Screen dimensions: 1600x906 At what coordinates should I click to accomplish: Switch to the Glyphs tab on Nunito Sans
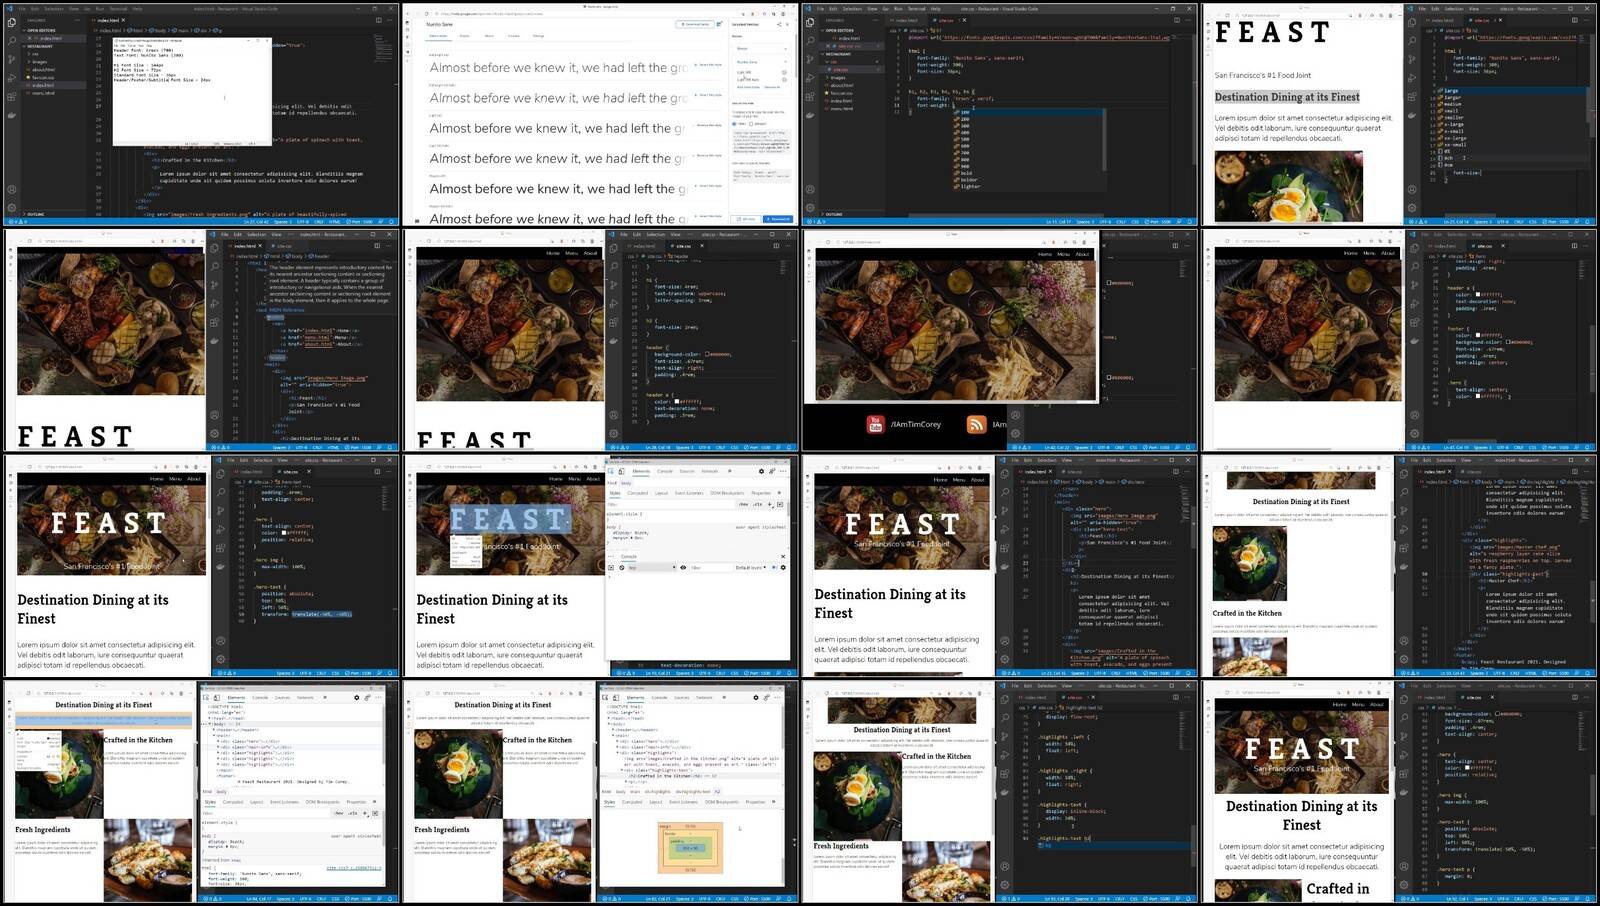[464, 36]
